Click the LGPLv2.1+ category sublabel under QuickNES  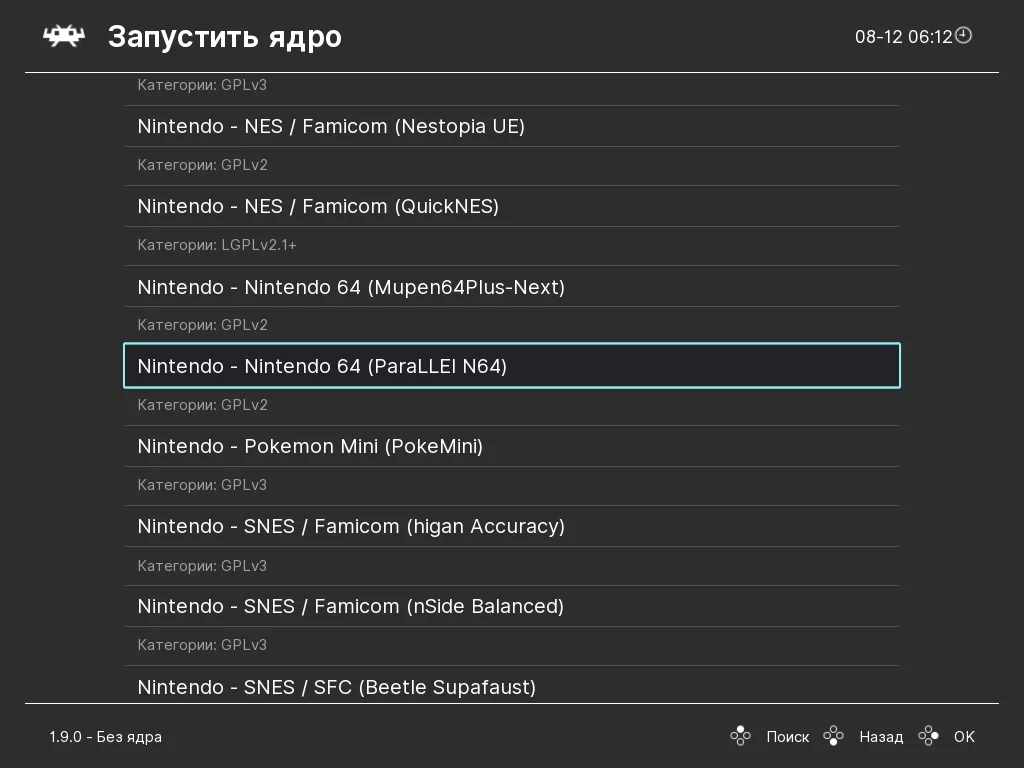[217, 245]
